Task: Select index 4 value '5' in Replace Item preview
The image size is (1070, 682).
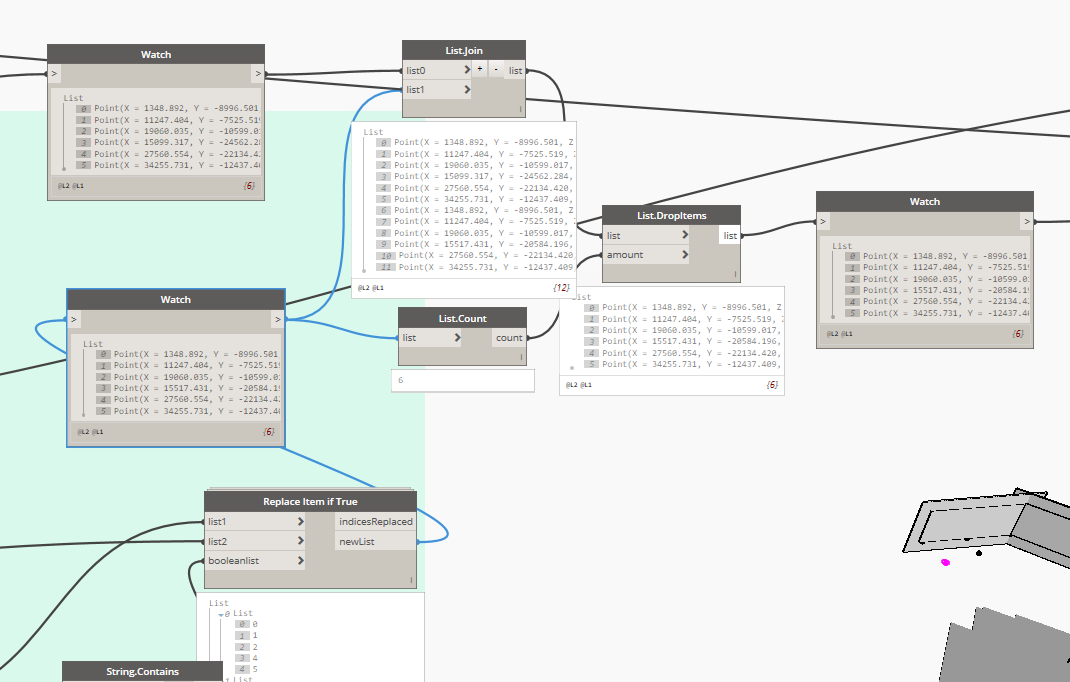Action: [x=255, y=669]
